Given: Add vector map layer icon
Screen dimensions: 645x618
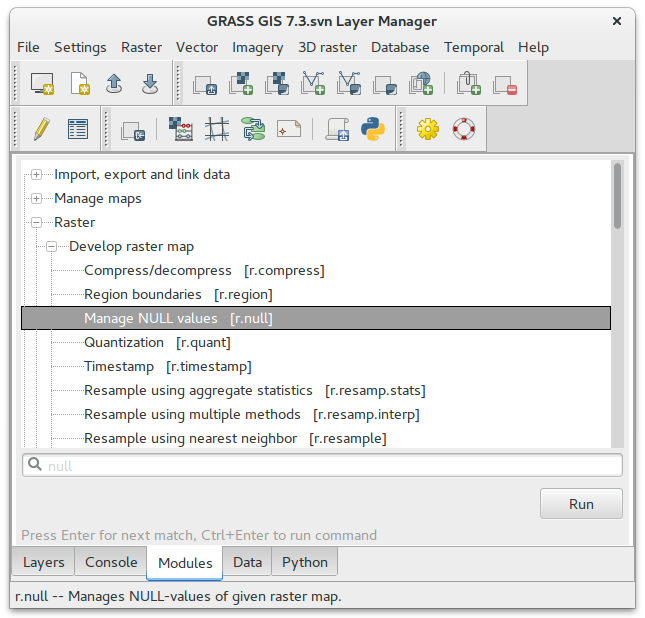Looking at the screenshot, I should pyautogui.click(x=313, y=84).
